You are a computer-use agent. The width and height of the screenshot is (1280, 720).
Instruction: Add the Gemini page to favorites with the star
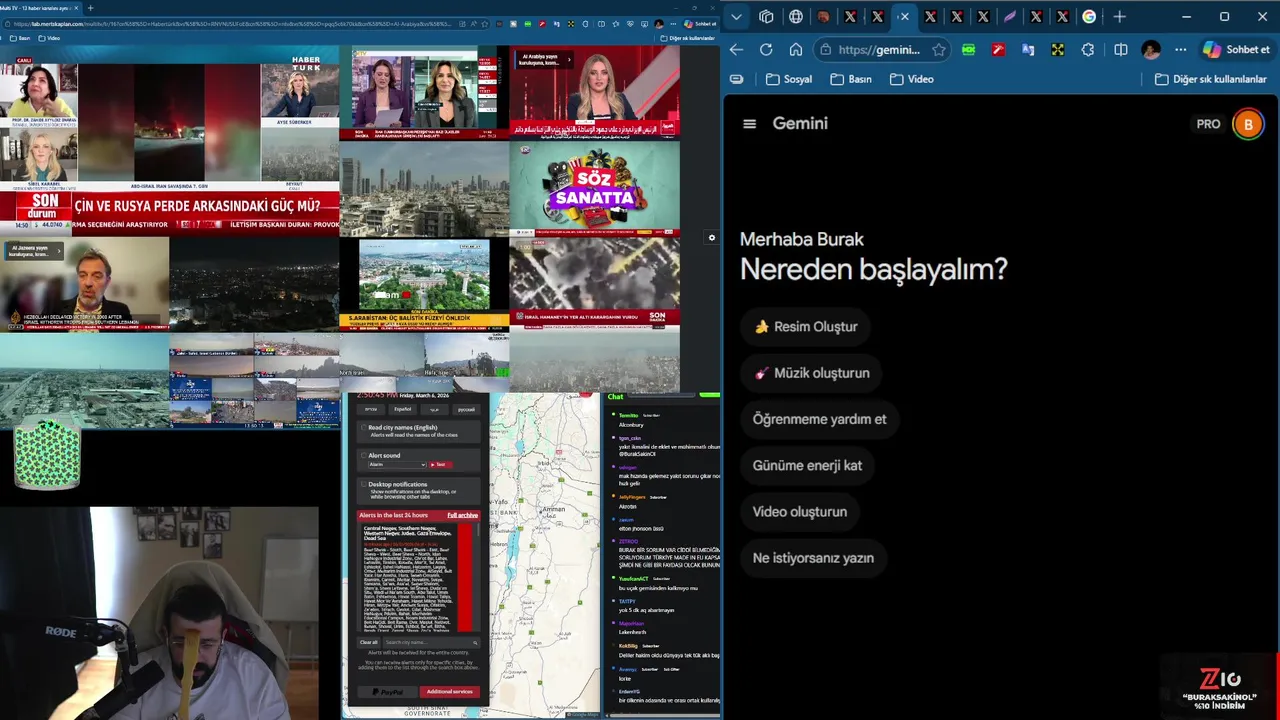coord(938,49)
